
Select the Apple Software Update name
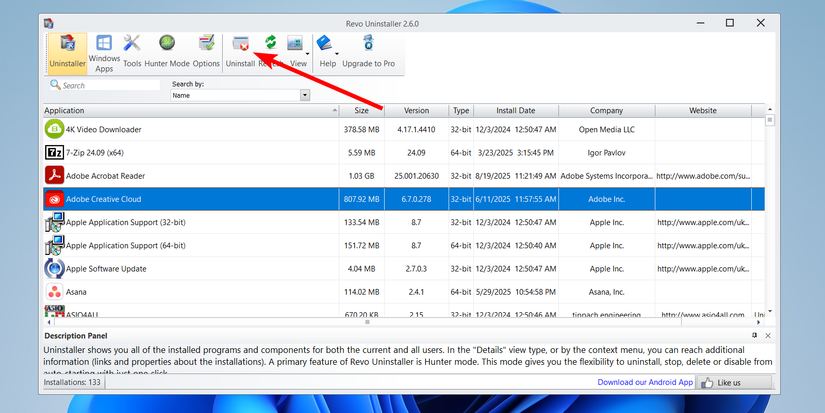pyautogui.click(x=106, y=268)
